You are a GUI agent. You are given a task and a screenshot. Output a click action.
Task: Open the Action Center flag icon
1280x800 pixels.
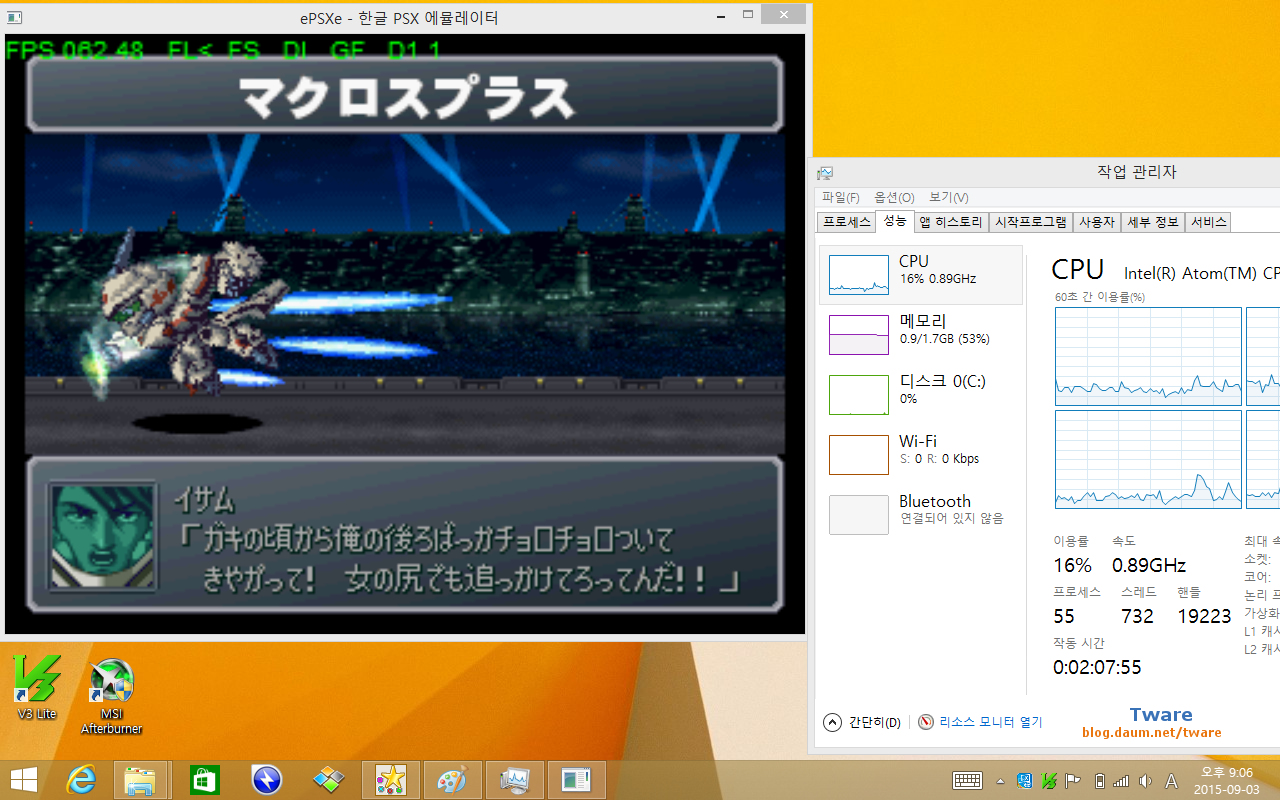(x=1073, y=781)
